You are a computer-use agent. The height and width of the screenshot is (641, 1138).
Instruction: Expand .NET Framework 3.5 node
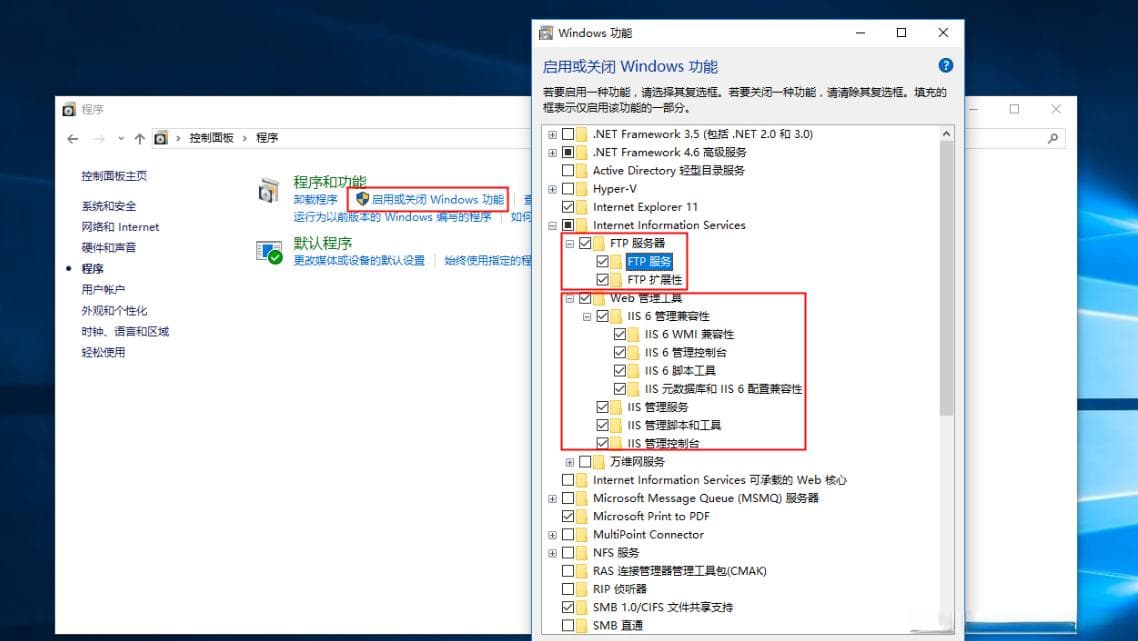pos(552,134)
